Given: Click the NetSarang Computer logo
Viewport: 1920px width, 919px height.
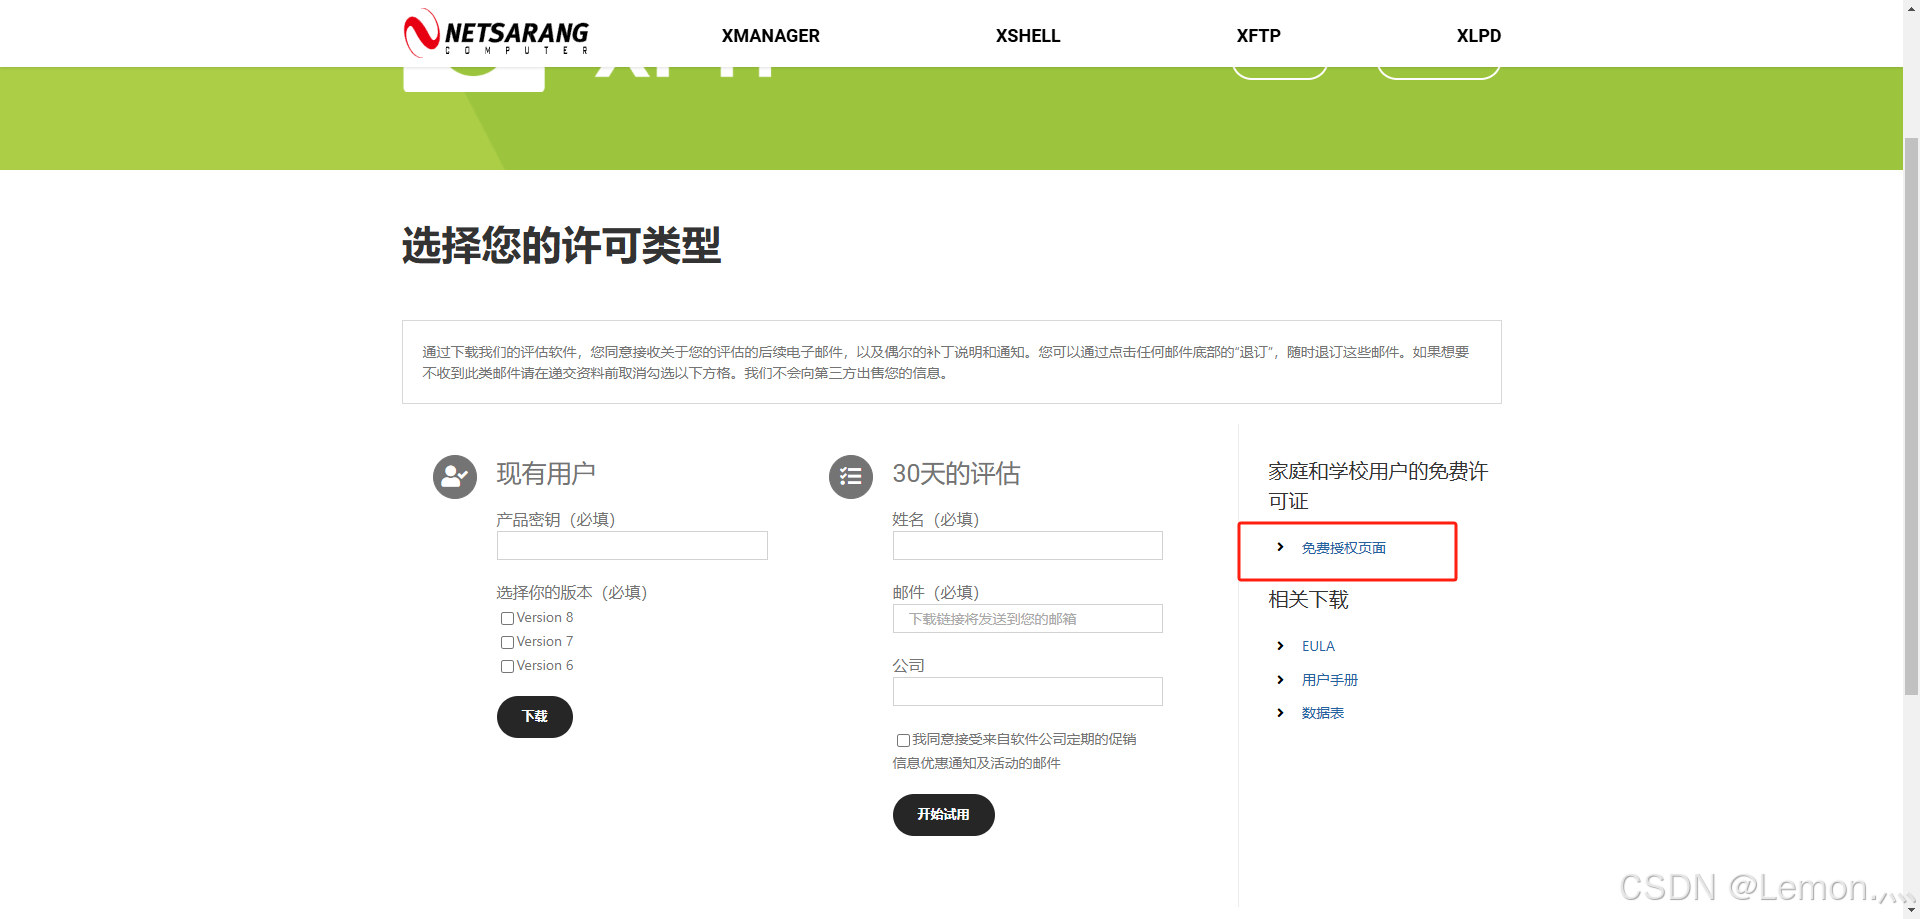Looking at the screenshot, I should click(x=496, y=33).
